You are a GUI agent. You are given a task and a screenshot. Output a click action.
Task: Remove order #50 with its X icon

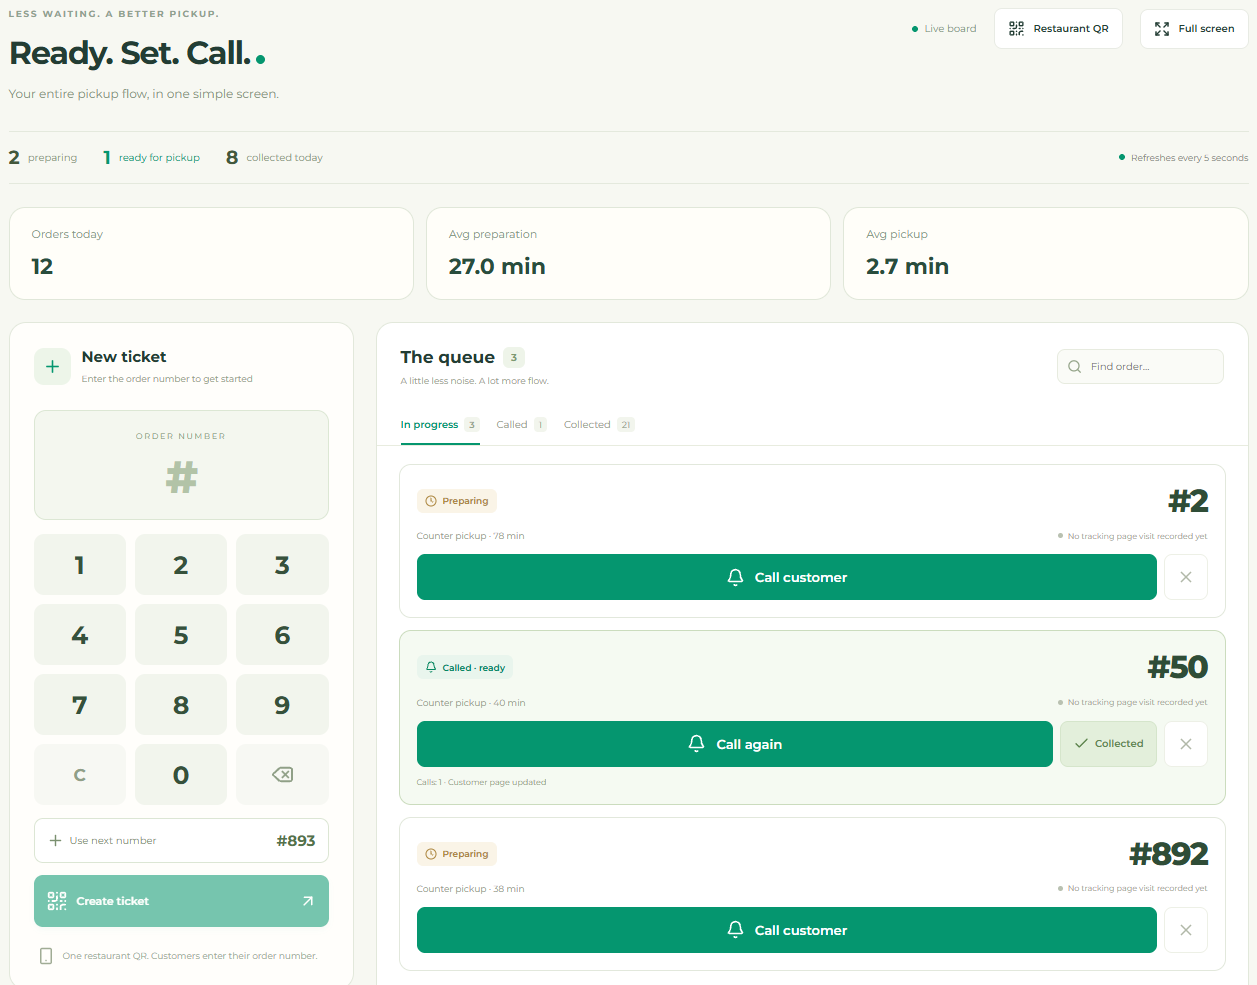point(1186,744)
